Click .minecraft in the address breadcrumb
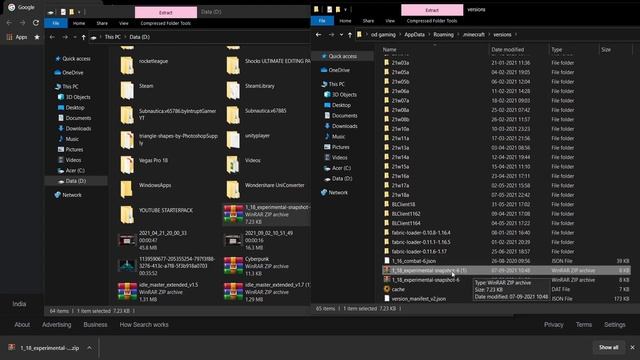The height and width of the screenshot is (360, 640). (473, 35)
